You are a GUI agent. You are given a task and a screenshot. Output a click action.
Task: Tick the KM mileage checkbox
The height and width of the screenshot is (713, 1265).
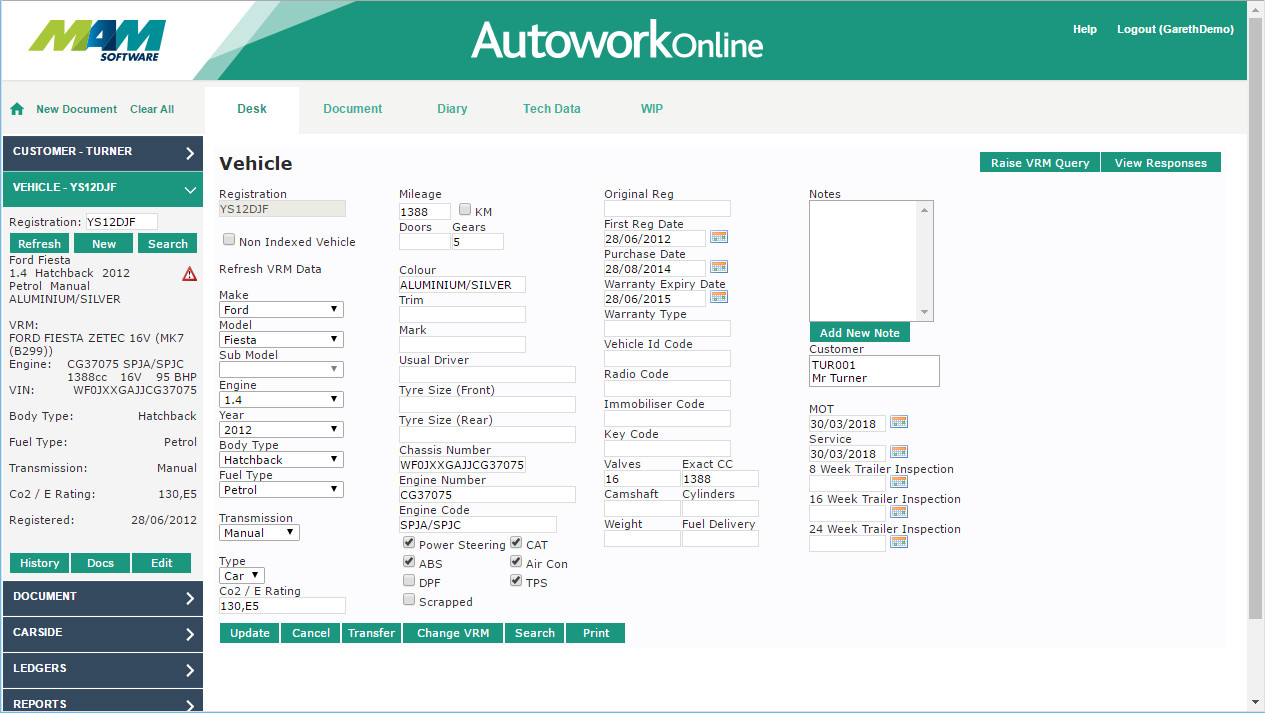coord(465,210)
